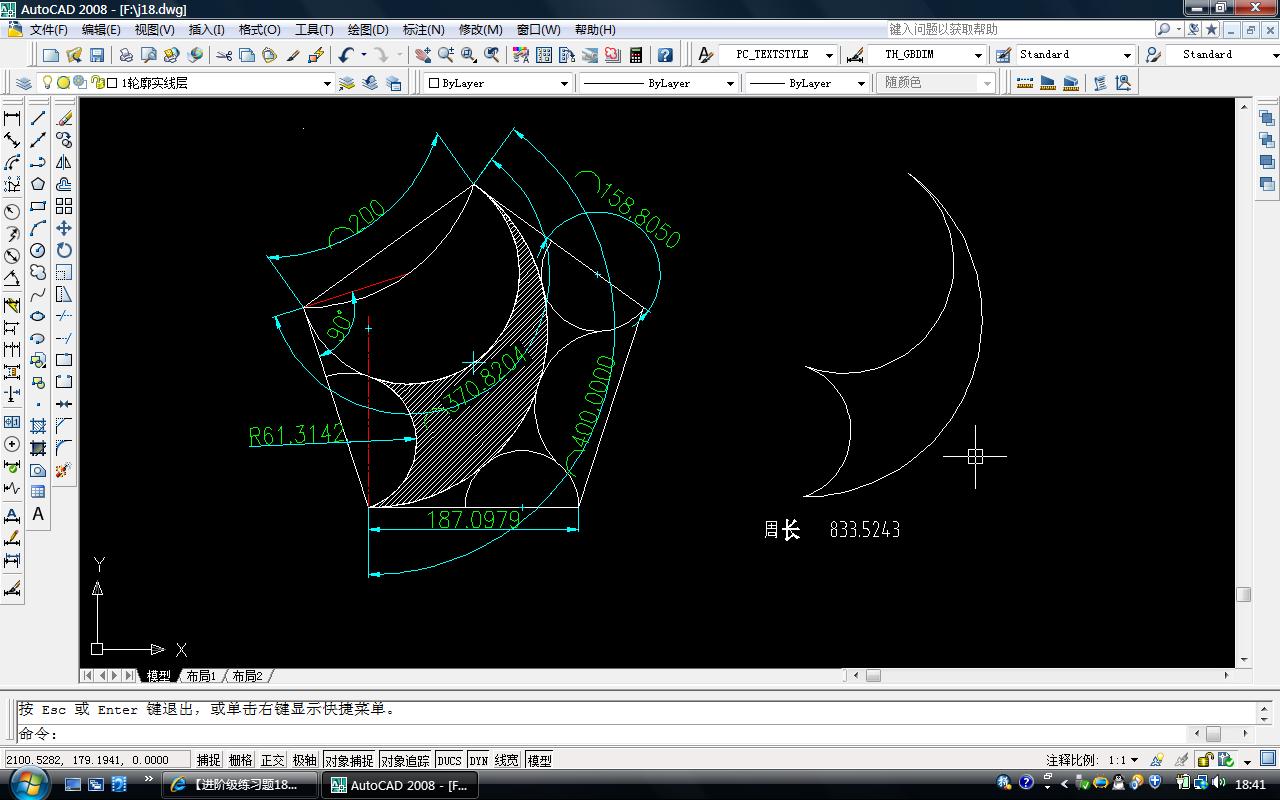Open the 修改(M) menu
This screenshot has height=800, width=1280.
[480, 29]
